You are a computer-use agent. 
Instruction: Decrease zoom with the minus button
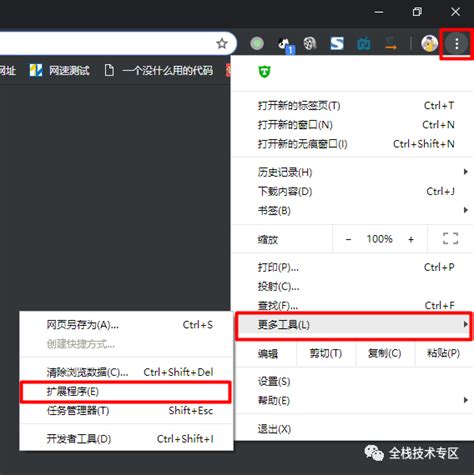[348, 239]
